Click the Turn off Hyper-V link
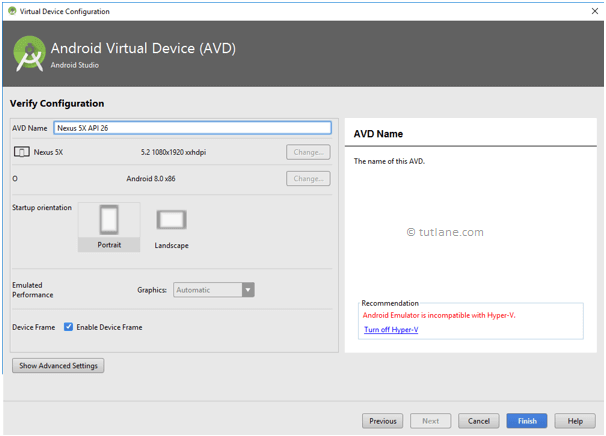This screenshot has width=606, height=436. click(x=391, y=329)
